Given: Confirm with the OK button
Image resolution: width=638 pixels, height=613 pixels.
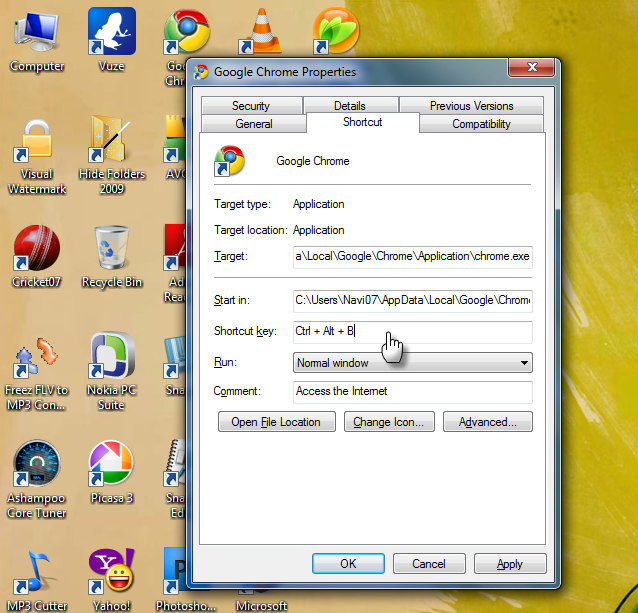Looking at the screenshot, I should tap(348, 564).
